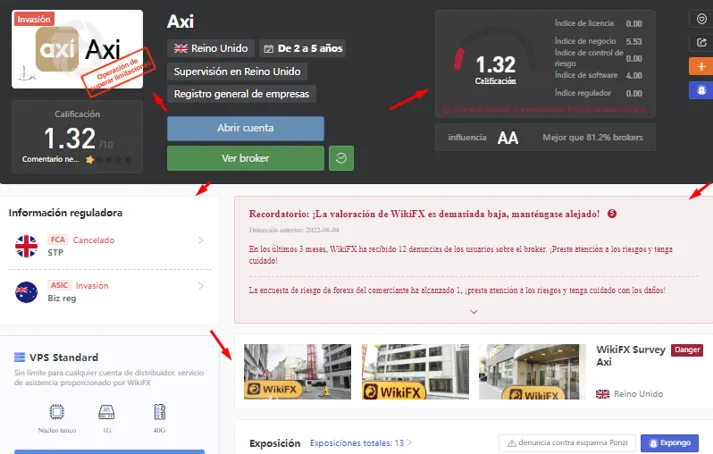Viewport: 713px width, 454px height.
Task: Expand the reminder warning box chevron
Action: 473,312
